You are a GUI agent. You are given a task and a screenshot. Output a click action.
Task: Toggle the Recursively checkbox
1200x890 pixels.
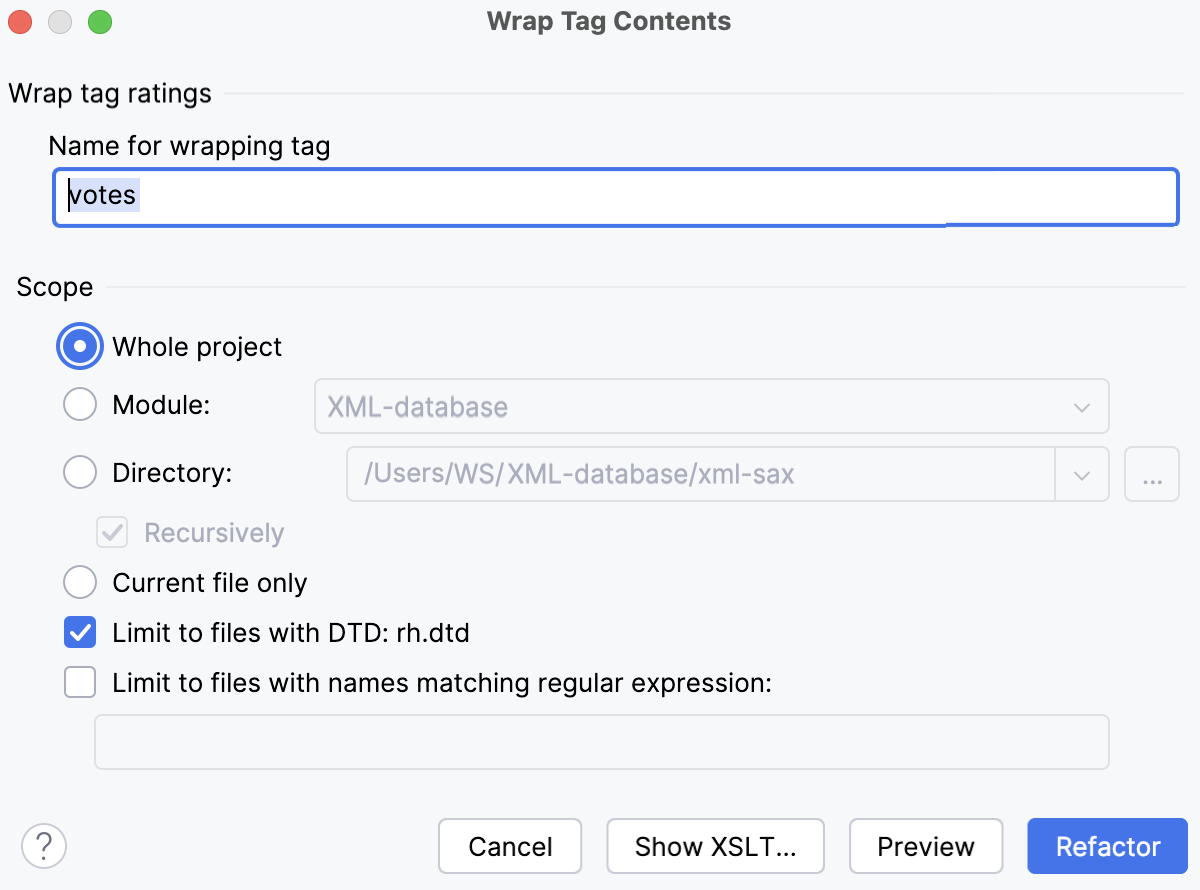[x=111, y=532]
